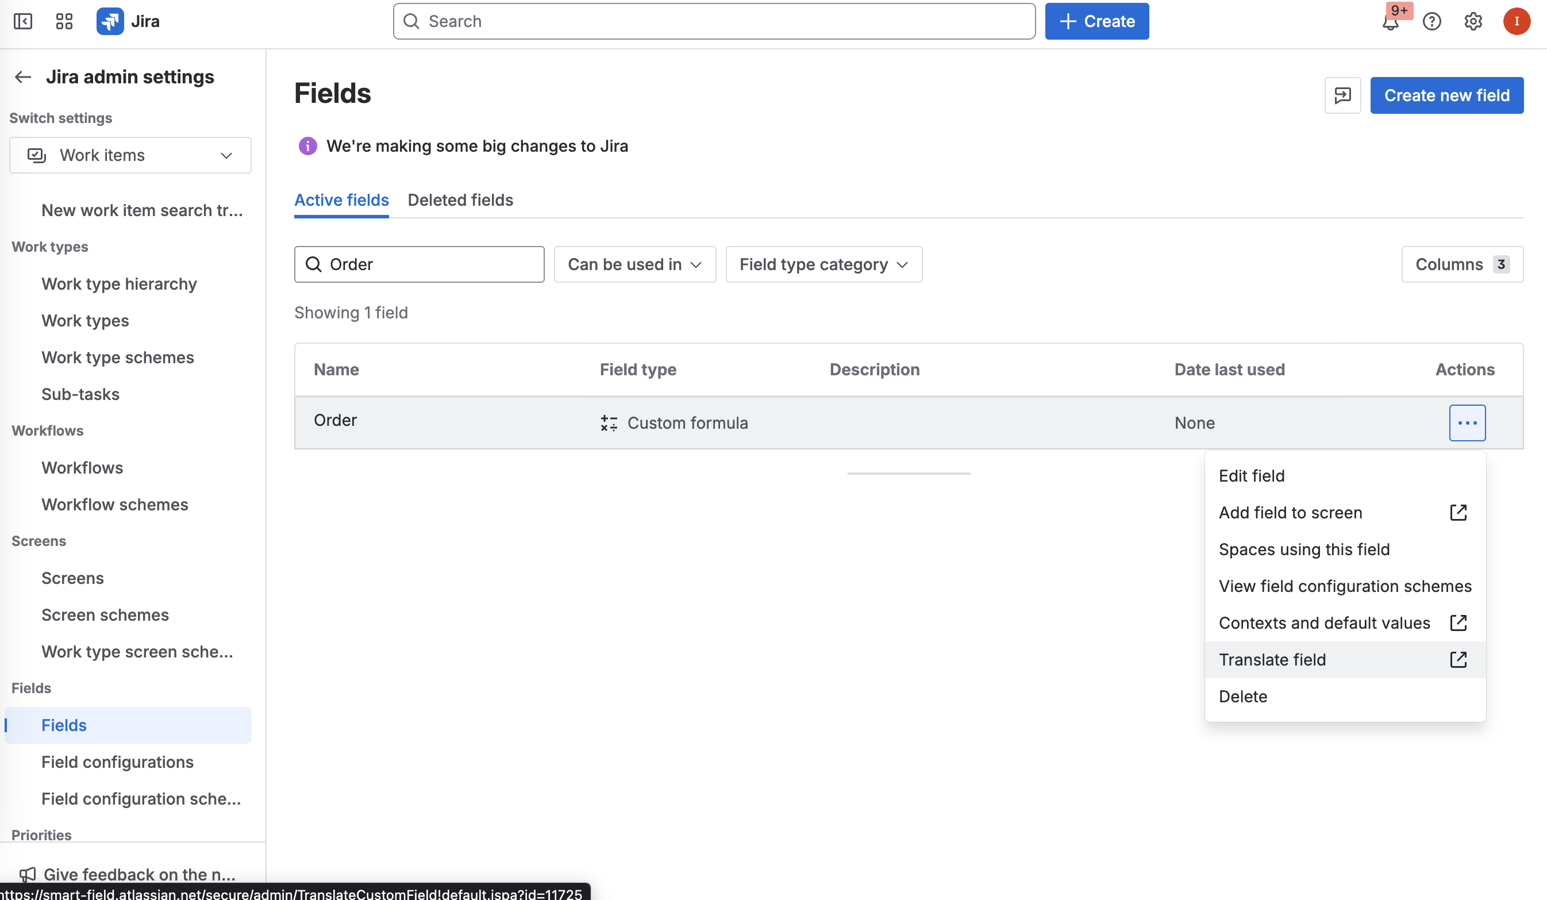The image size is (1547, 900).
Task: Open the notifications bell icon
Action: 1390,21
